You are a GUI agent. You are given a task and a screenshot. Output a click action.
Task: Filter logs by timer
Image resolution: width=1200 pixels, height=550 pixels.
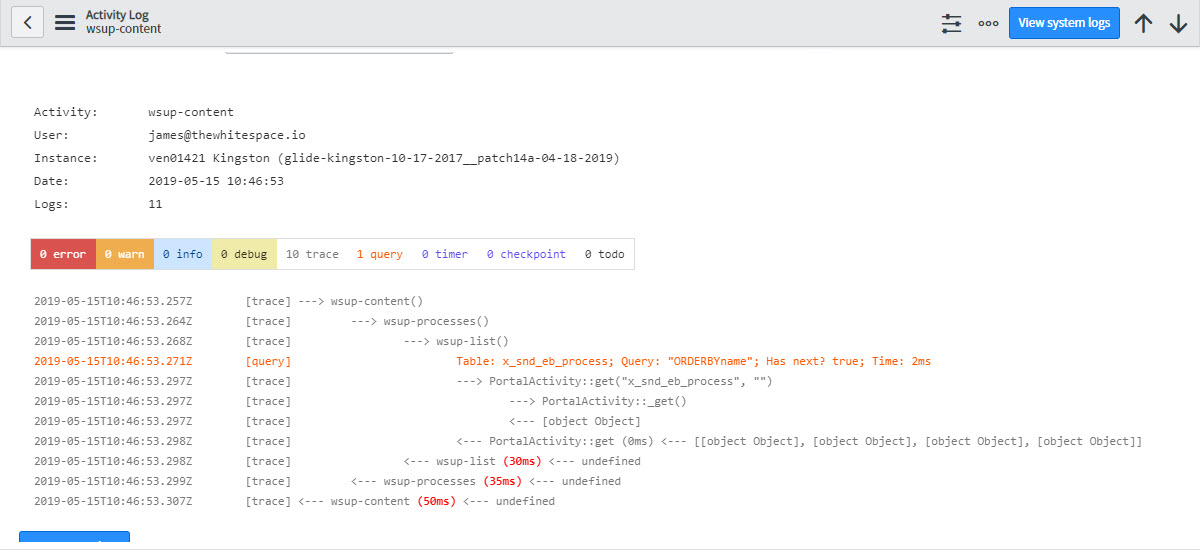[x=444, y=254]
